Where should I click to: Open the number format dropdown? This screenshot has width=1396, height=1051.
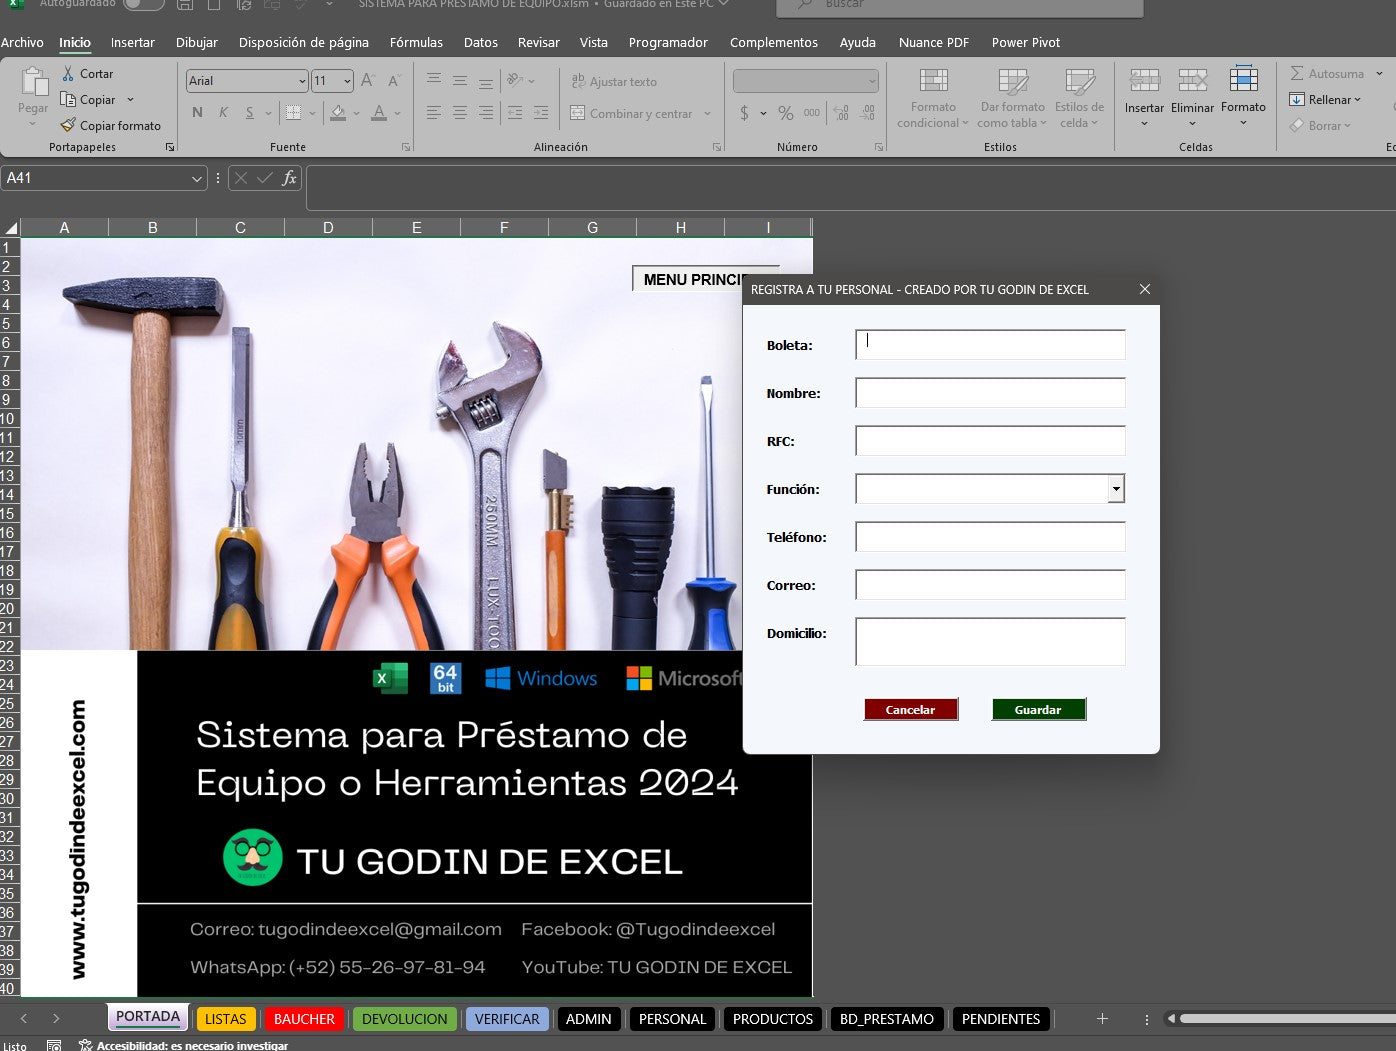(871, 81)
